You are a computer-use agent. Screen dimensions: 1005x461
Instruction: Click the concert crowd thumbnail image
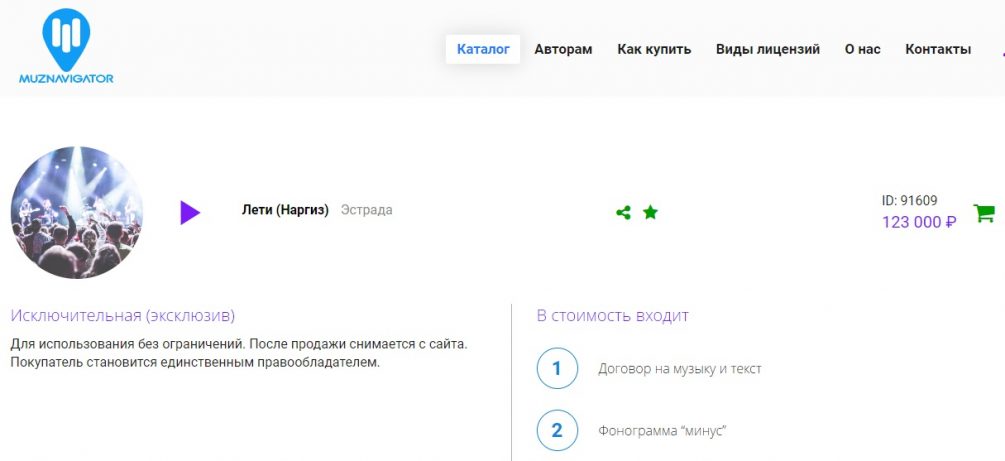click(77, 212)
